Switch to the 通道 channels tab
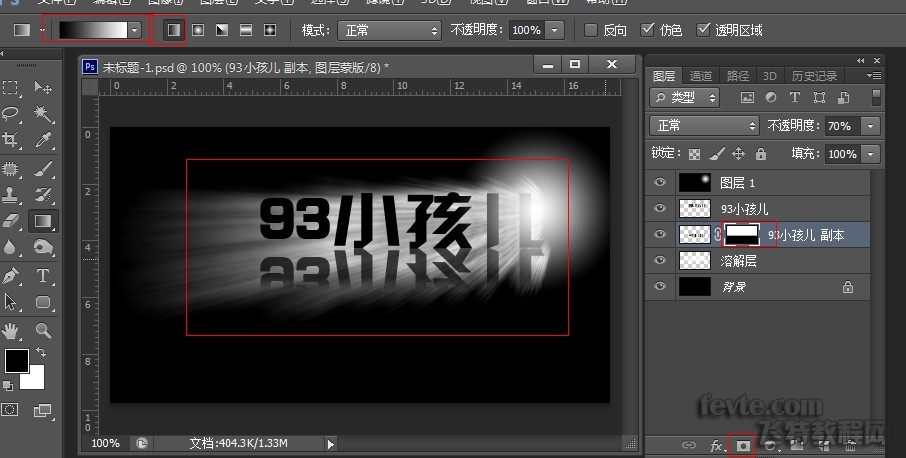Screen dimensions: 906x458 [701, 76]
